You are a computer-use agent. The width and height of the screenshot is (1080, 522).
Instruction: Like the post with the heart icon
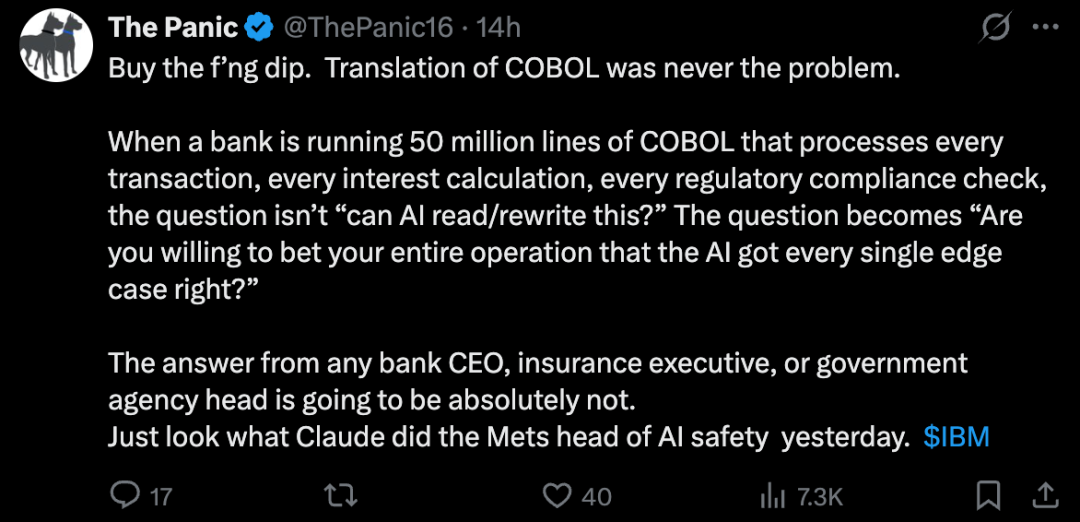coord(556,495)
